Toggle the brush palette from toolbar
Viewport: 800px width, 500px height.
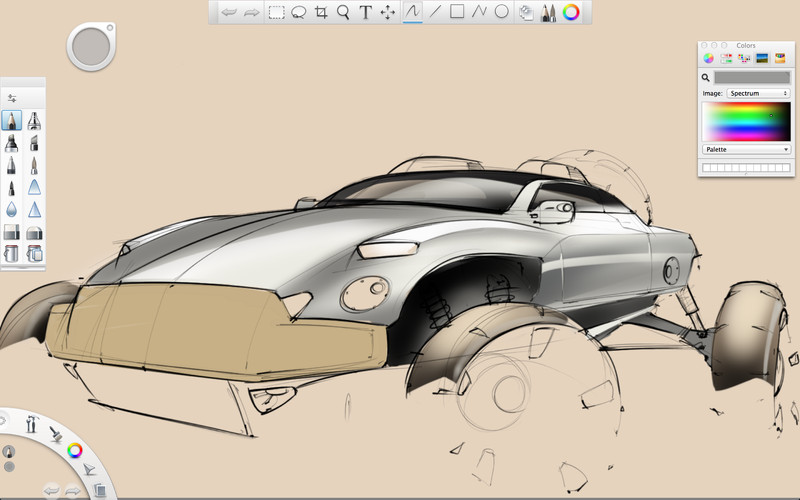pos(549,13)
